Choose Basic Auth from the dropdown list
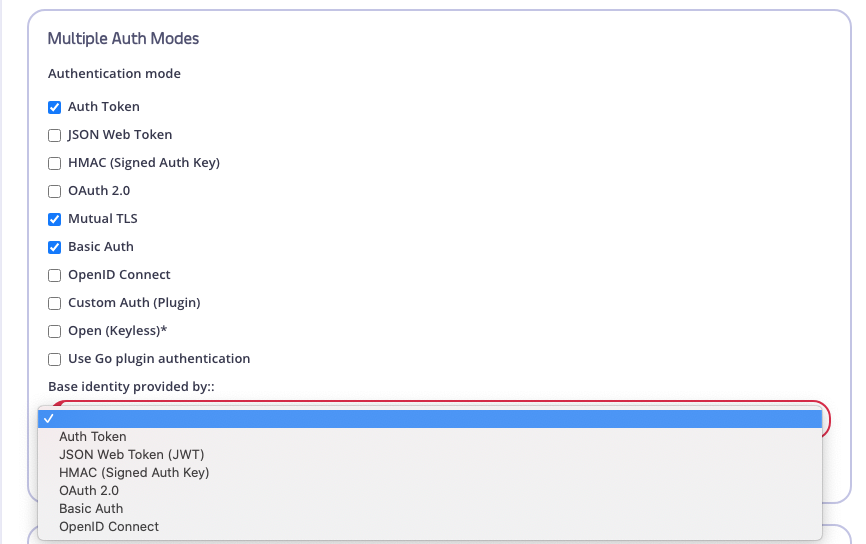This screenshot has width=866, height=544. point(91,509)
